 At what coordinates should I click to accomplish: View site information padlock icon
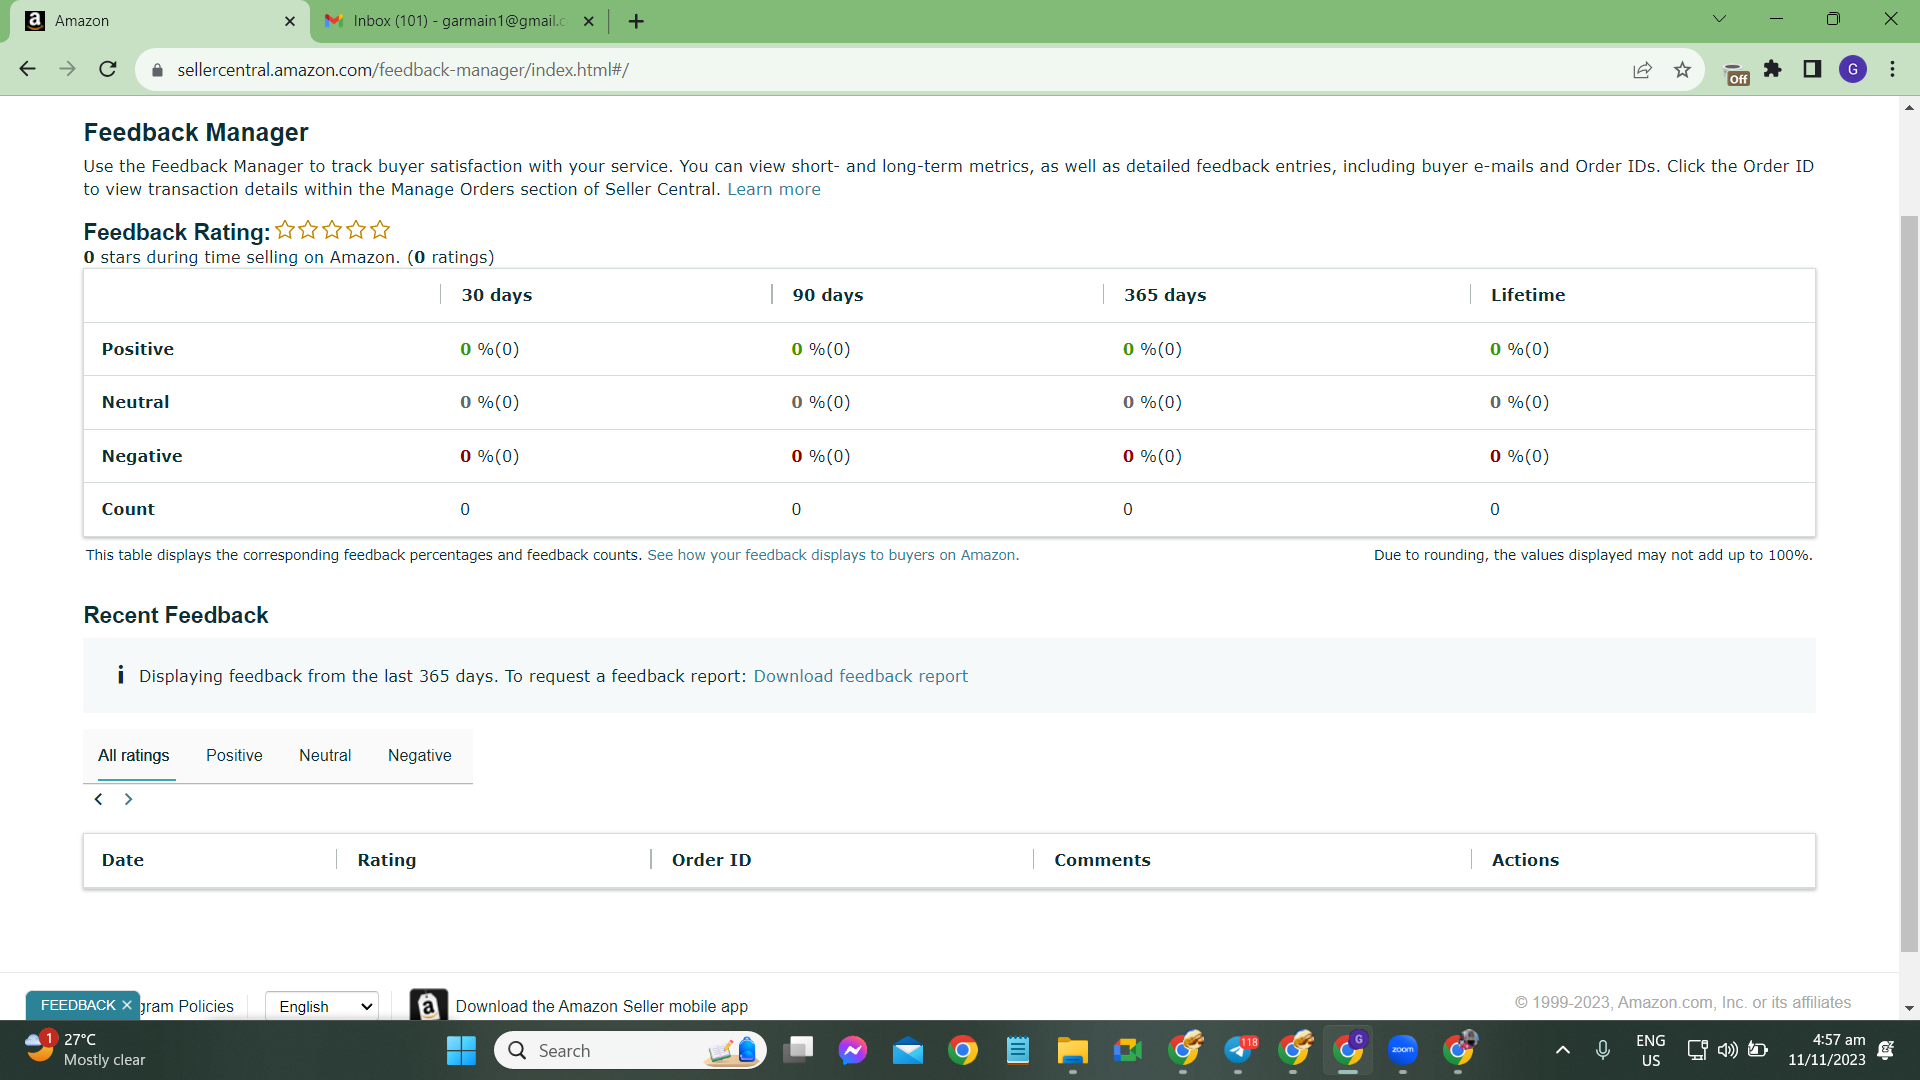157,70
